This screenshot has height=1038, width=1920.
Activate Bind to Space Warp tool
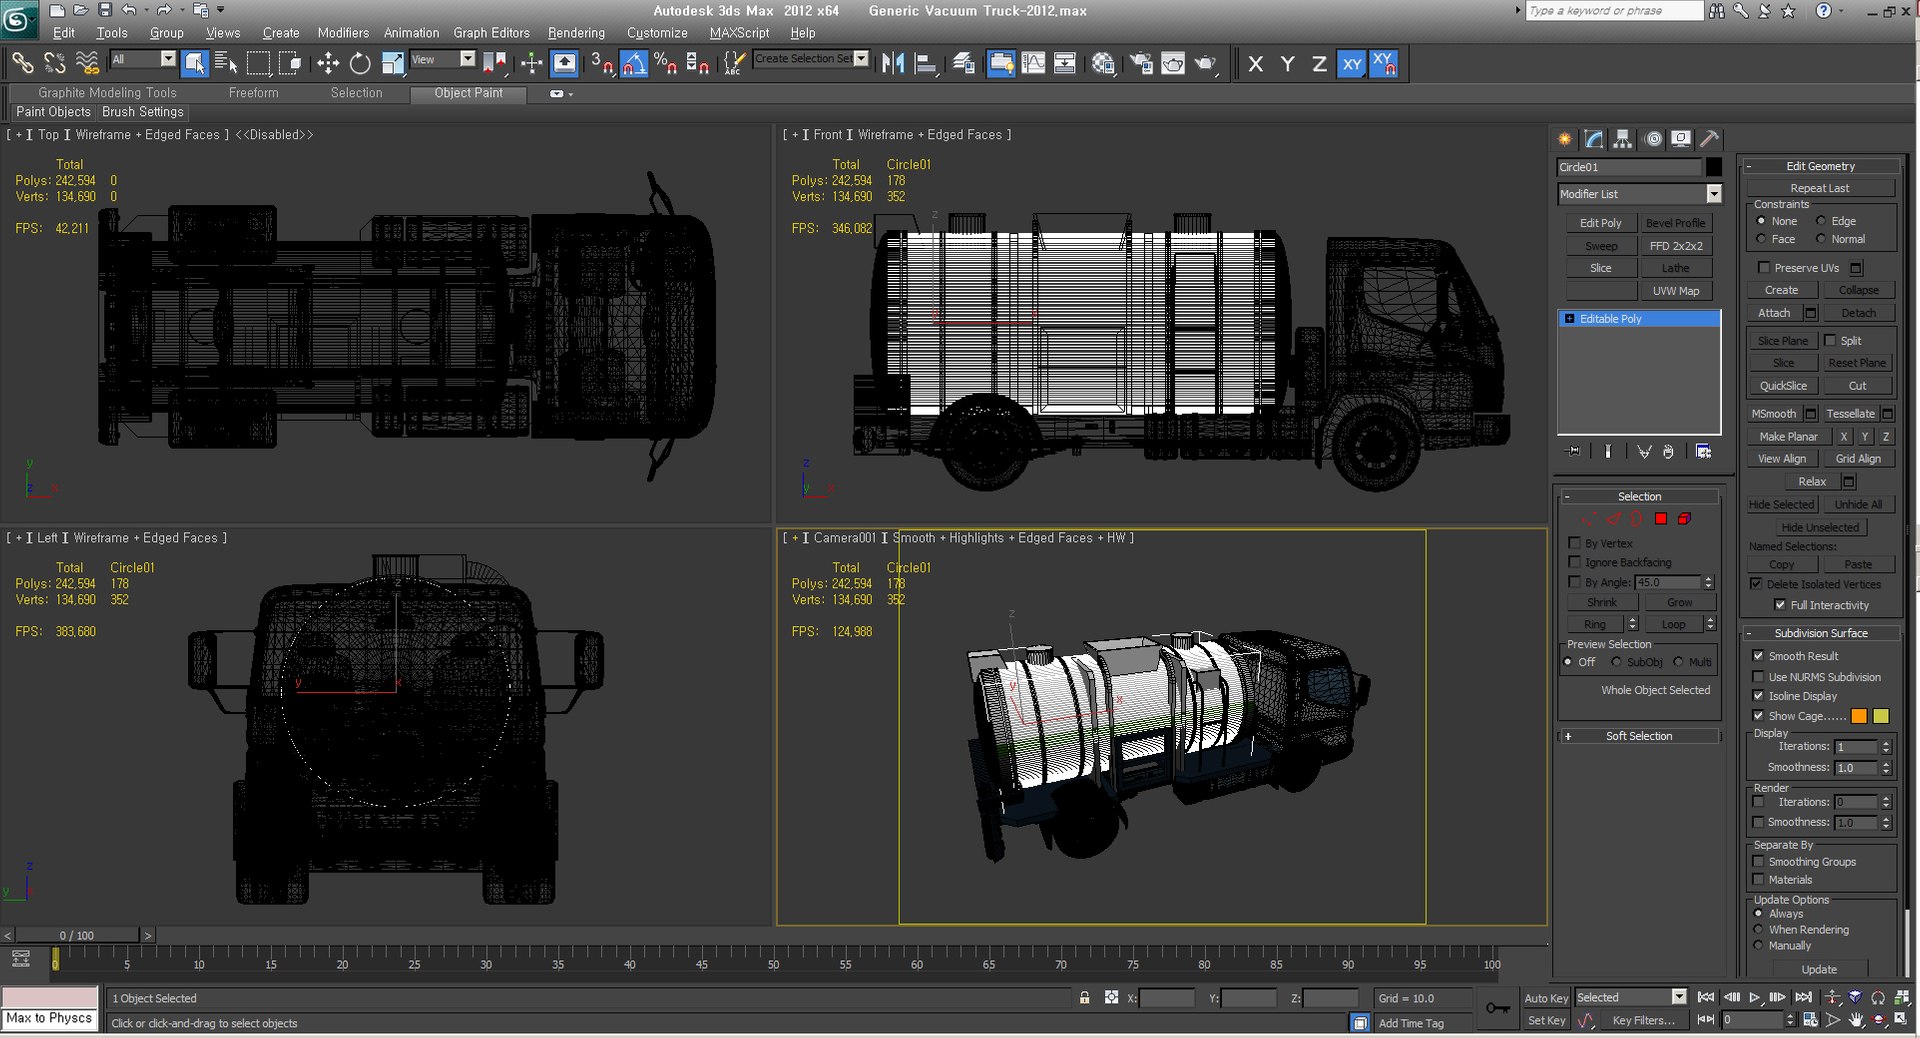[88, 63]
